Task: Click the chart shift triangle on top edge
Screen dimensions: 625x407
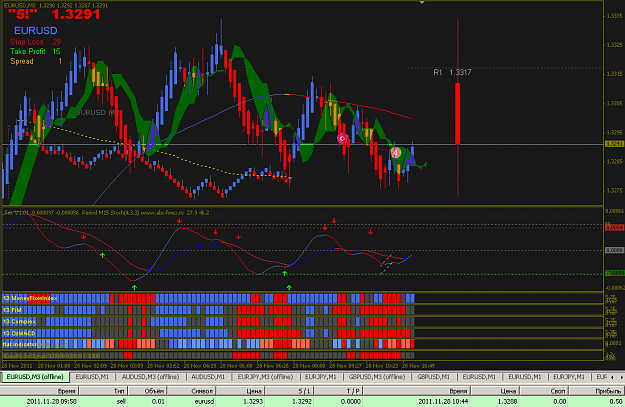Action: [422, 2]
